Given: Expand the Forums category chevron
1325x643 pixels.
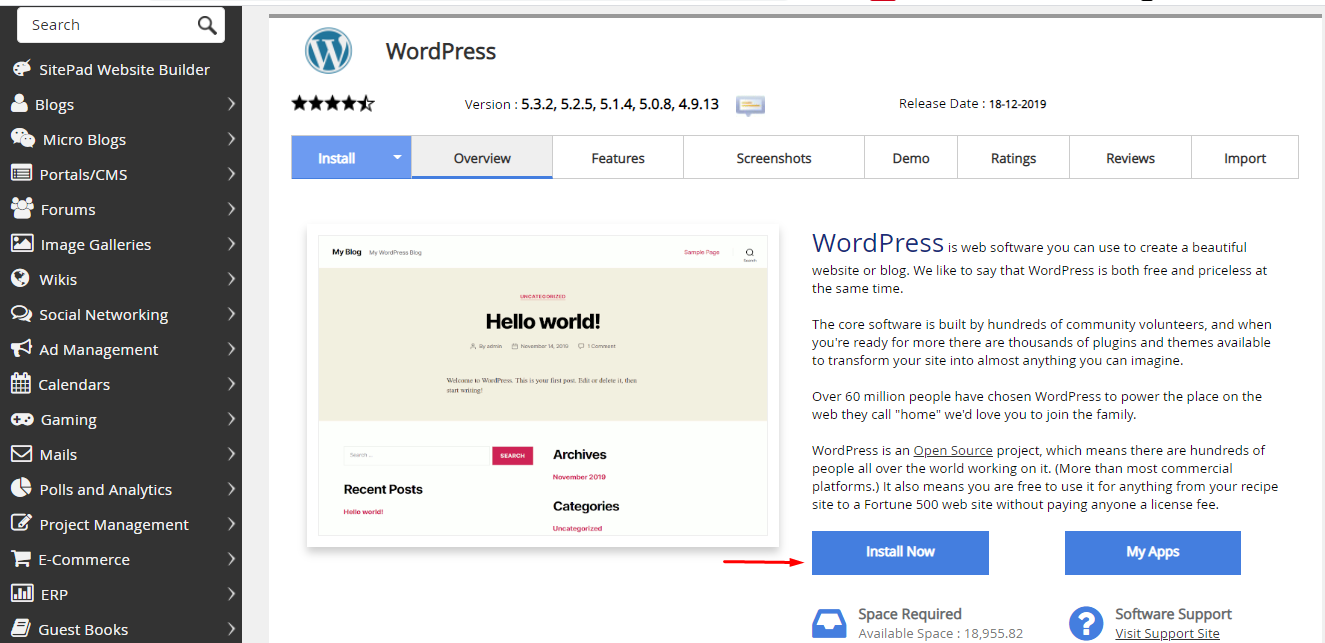Looking at the screenshot, I should pos(231,209).
